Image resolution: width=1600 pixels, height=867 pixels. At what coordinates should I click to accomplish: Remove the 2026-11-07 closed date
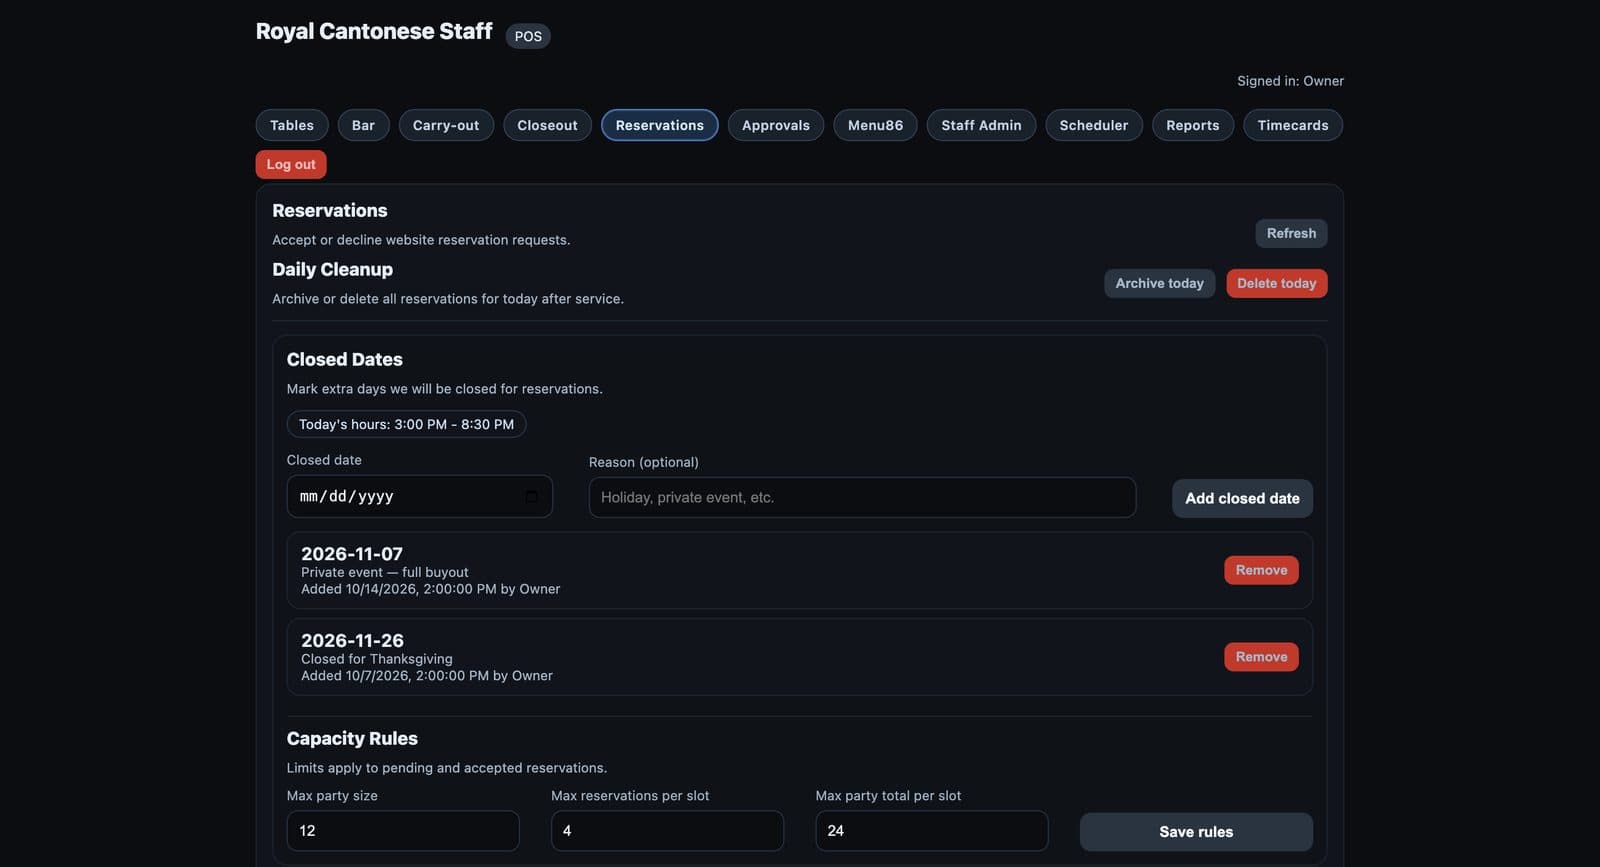click(x=1261, y=570)
